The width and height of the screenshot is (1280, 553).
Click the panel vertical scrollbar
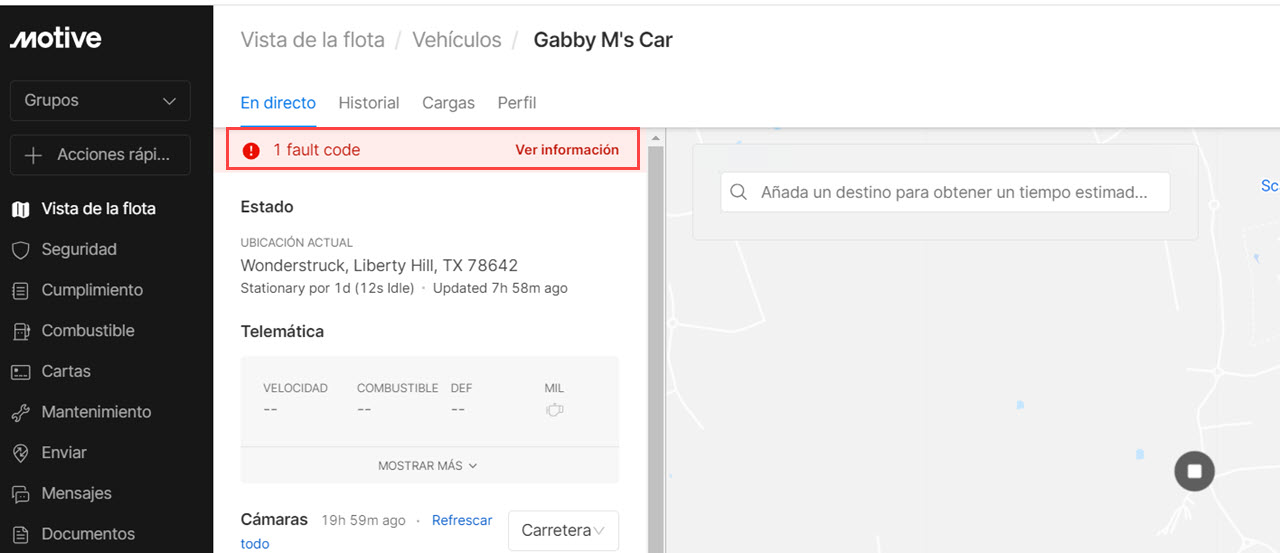[x=656, y=340]
